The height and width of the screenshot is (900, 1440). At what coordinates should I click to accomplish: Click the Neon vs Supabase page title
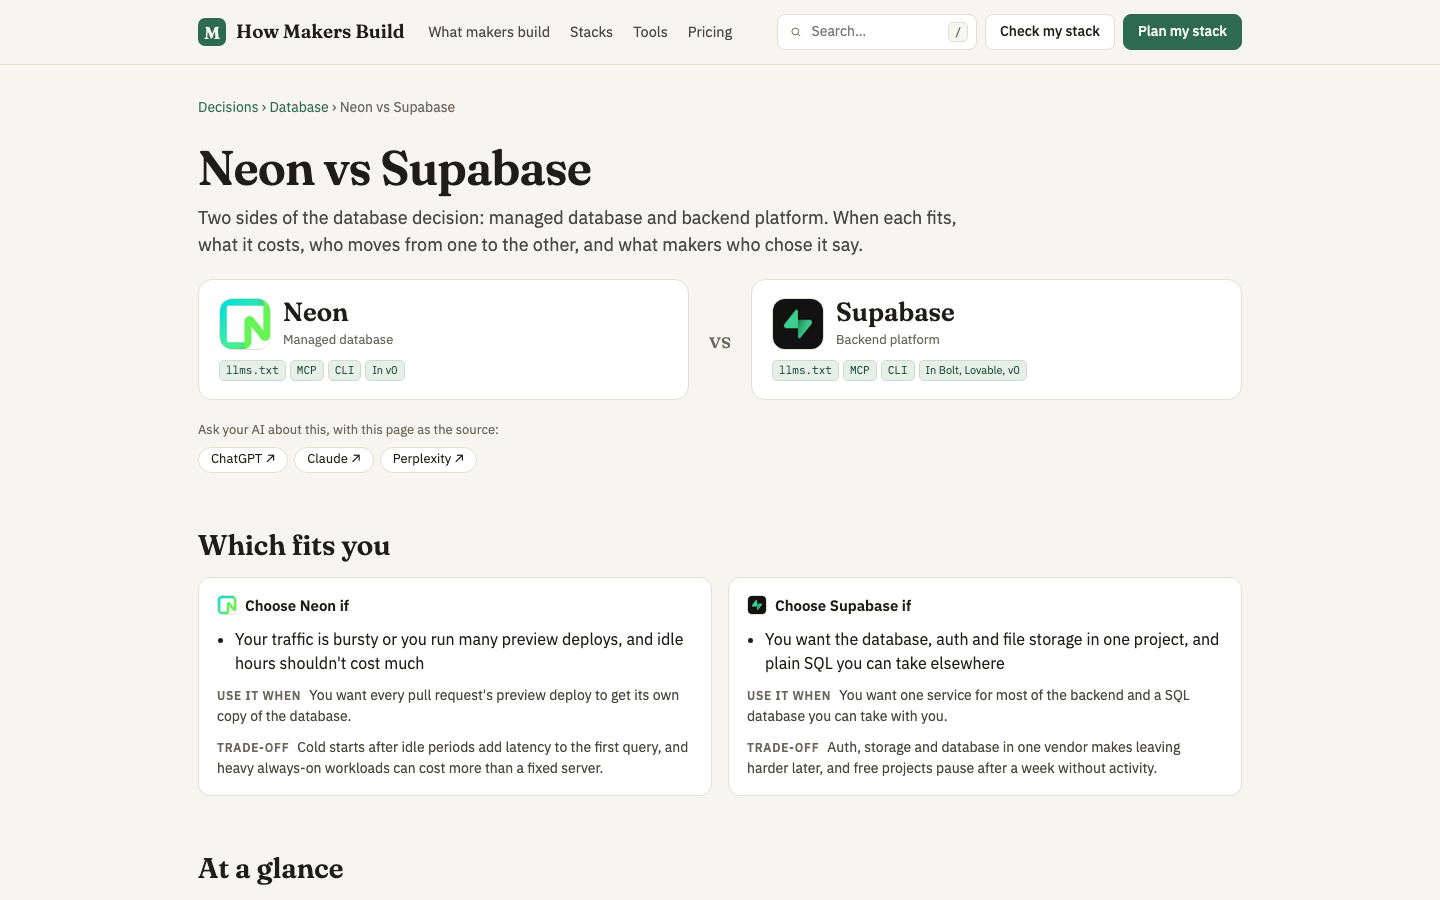395,168
